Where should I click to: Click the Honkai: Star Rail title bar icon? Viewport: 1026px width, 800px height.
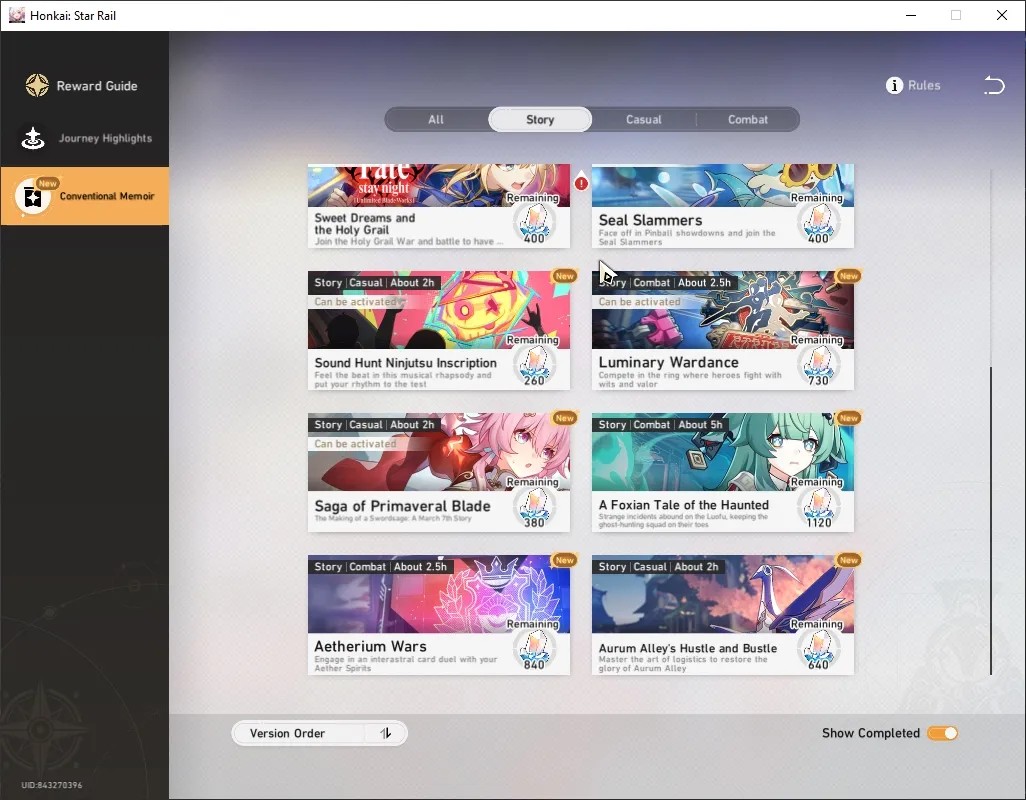coord(16,15)
